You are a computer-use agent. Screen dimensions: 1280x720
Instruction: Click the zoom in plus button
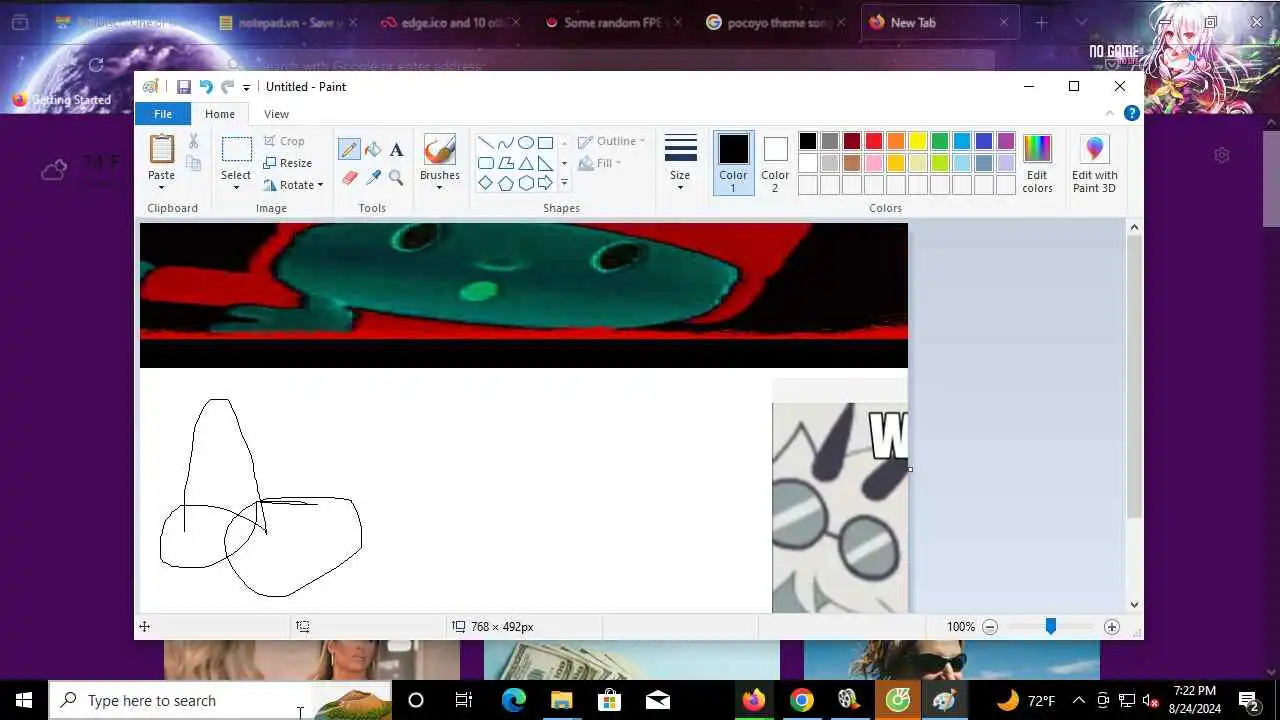coord(1111,627)
